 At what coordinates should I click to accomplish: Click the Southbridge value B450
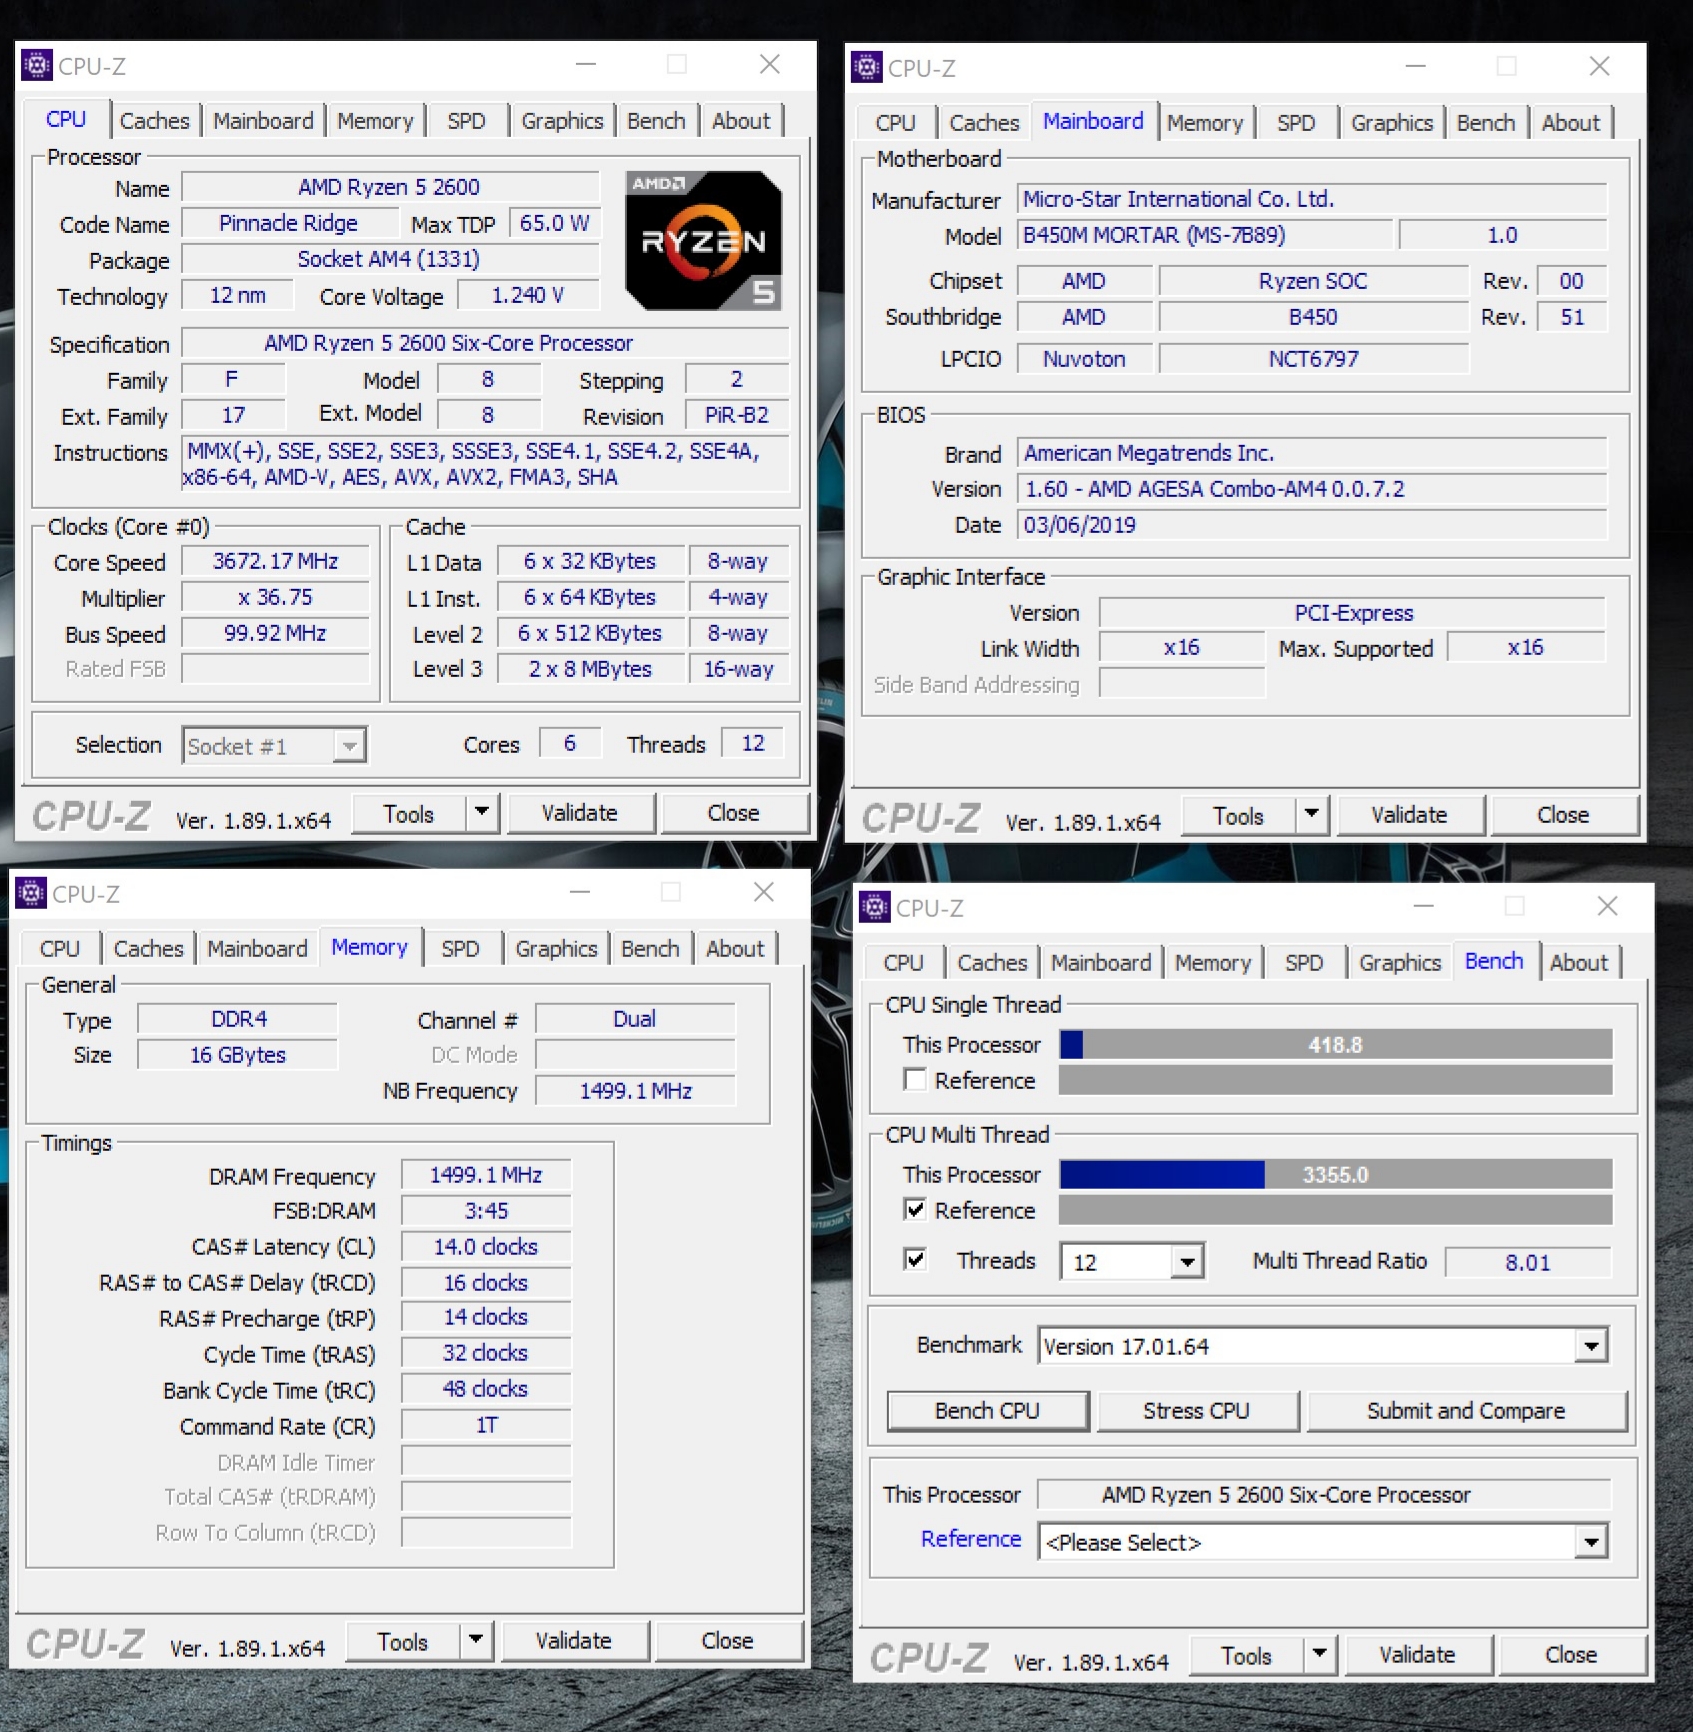coord(1312,317)
